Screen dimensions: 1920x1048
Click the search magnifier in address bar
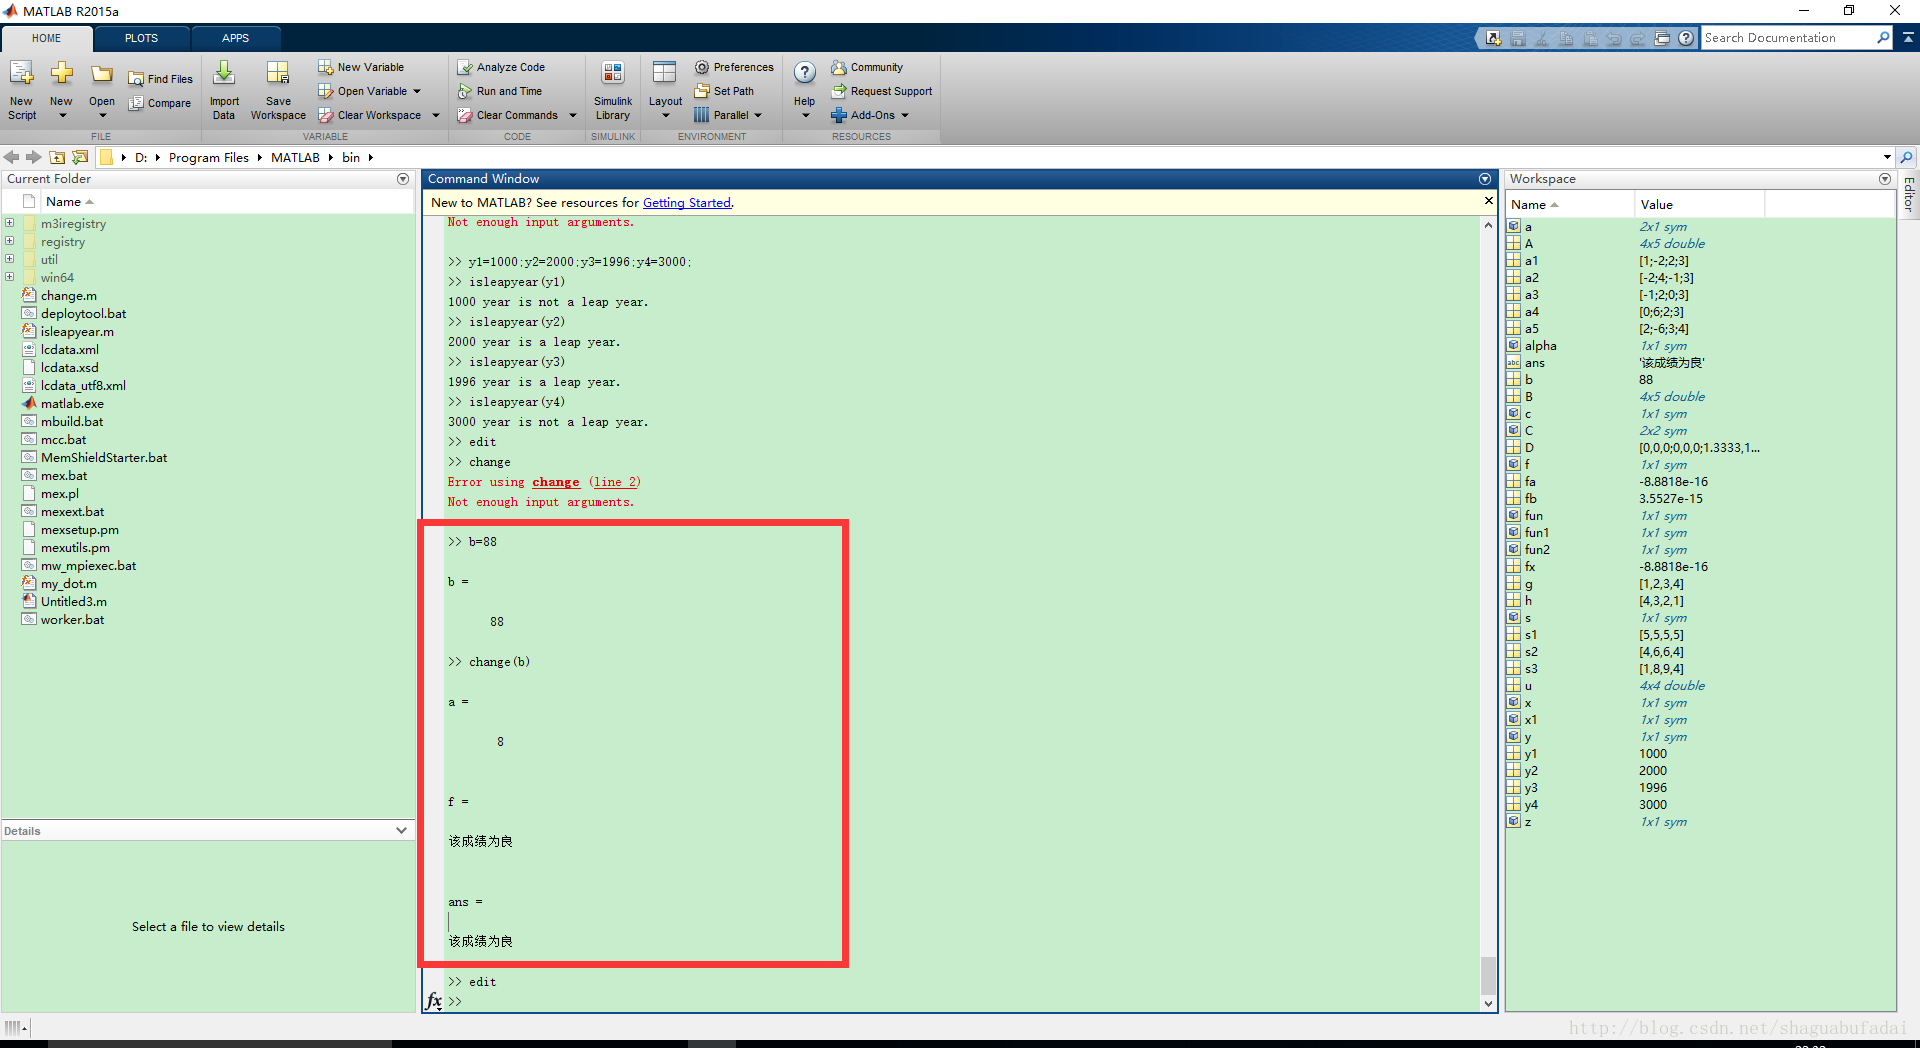click(x=1906, y=157)
